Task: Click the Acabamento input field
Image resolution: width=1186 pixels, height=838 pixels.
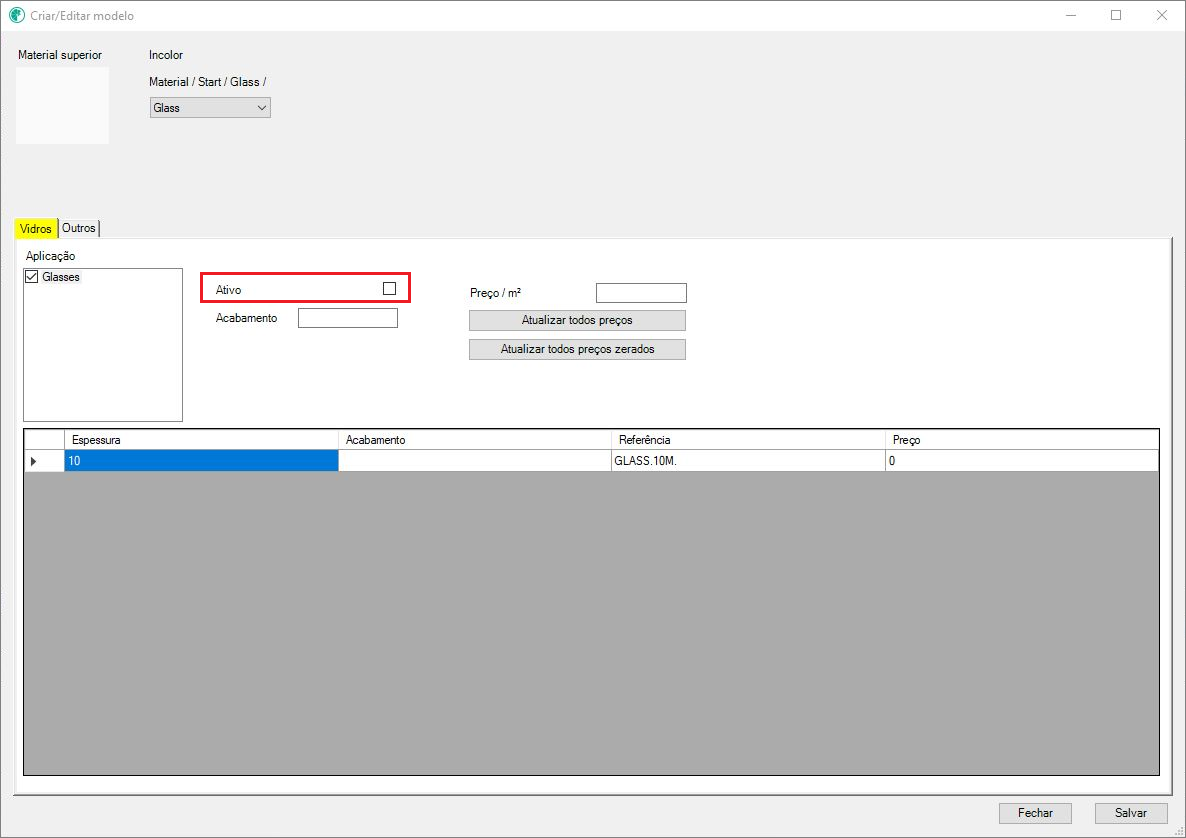Action: pyautogui.click(x=348, y=318)
